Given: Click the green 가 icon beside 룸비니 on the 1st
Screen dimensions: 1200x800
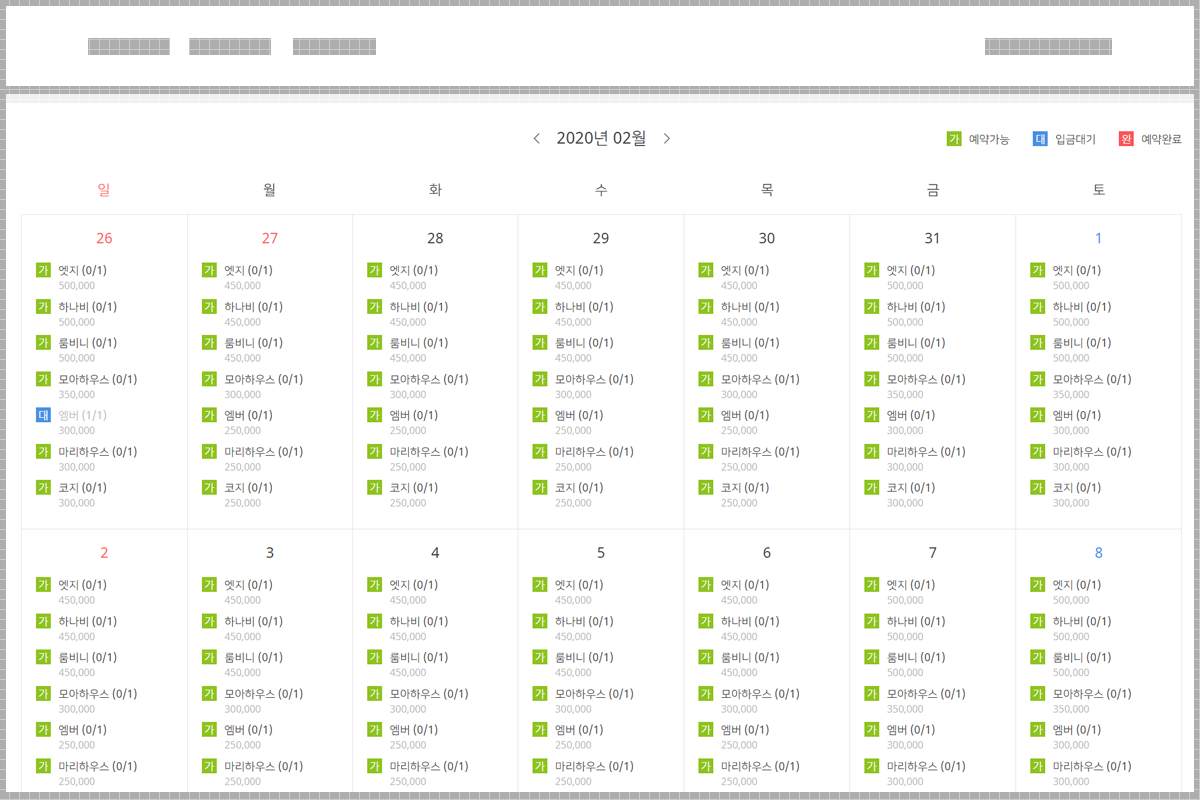Looking at the screenshot, I should (1037, 343).
